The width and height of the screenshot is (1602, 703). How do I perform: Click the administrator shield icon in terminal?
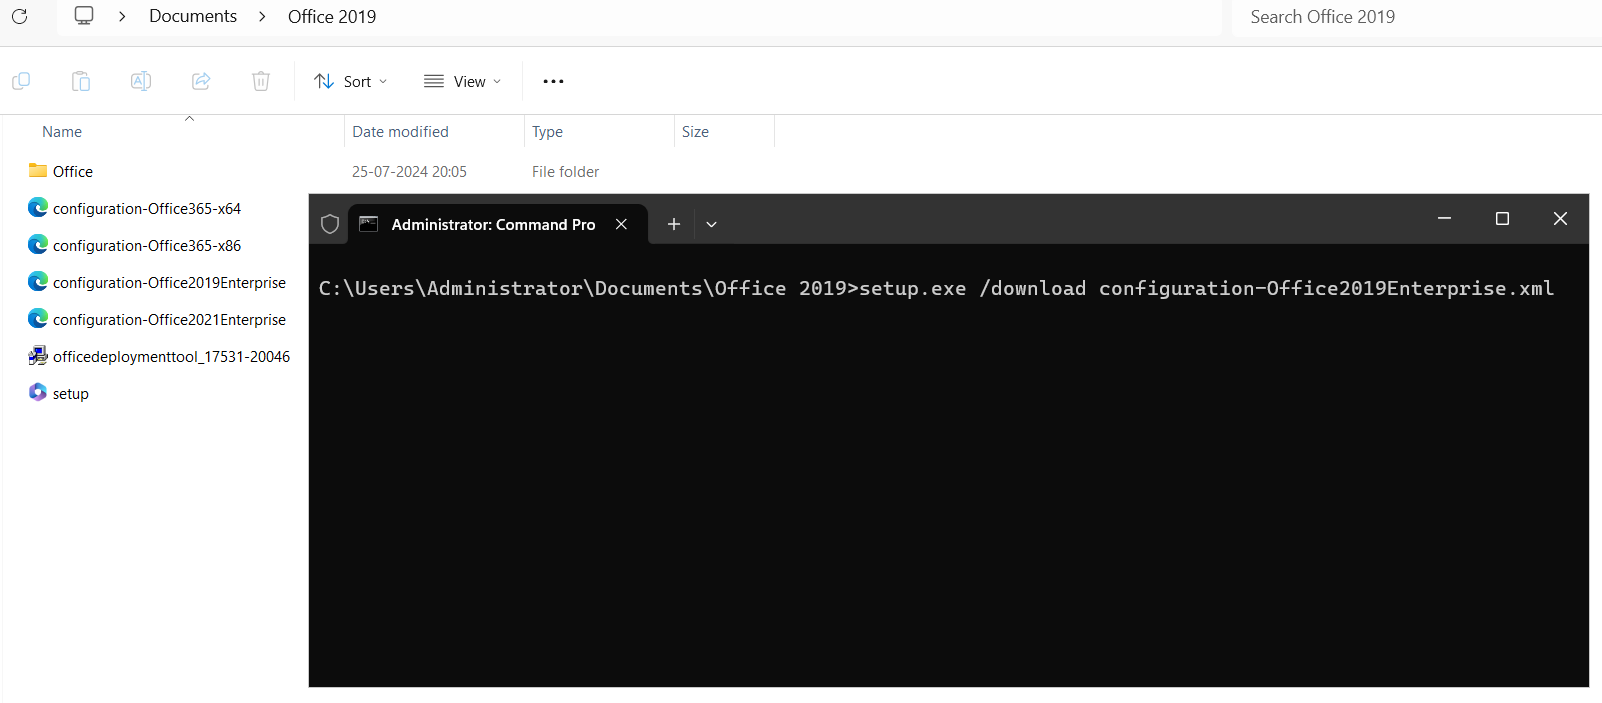click(x=330, y=224)
